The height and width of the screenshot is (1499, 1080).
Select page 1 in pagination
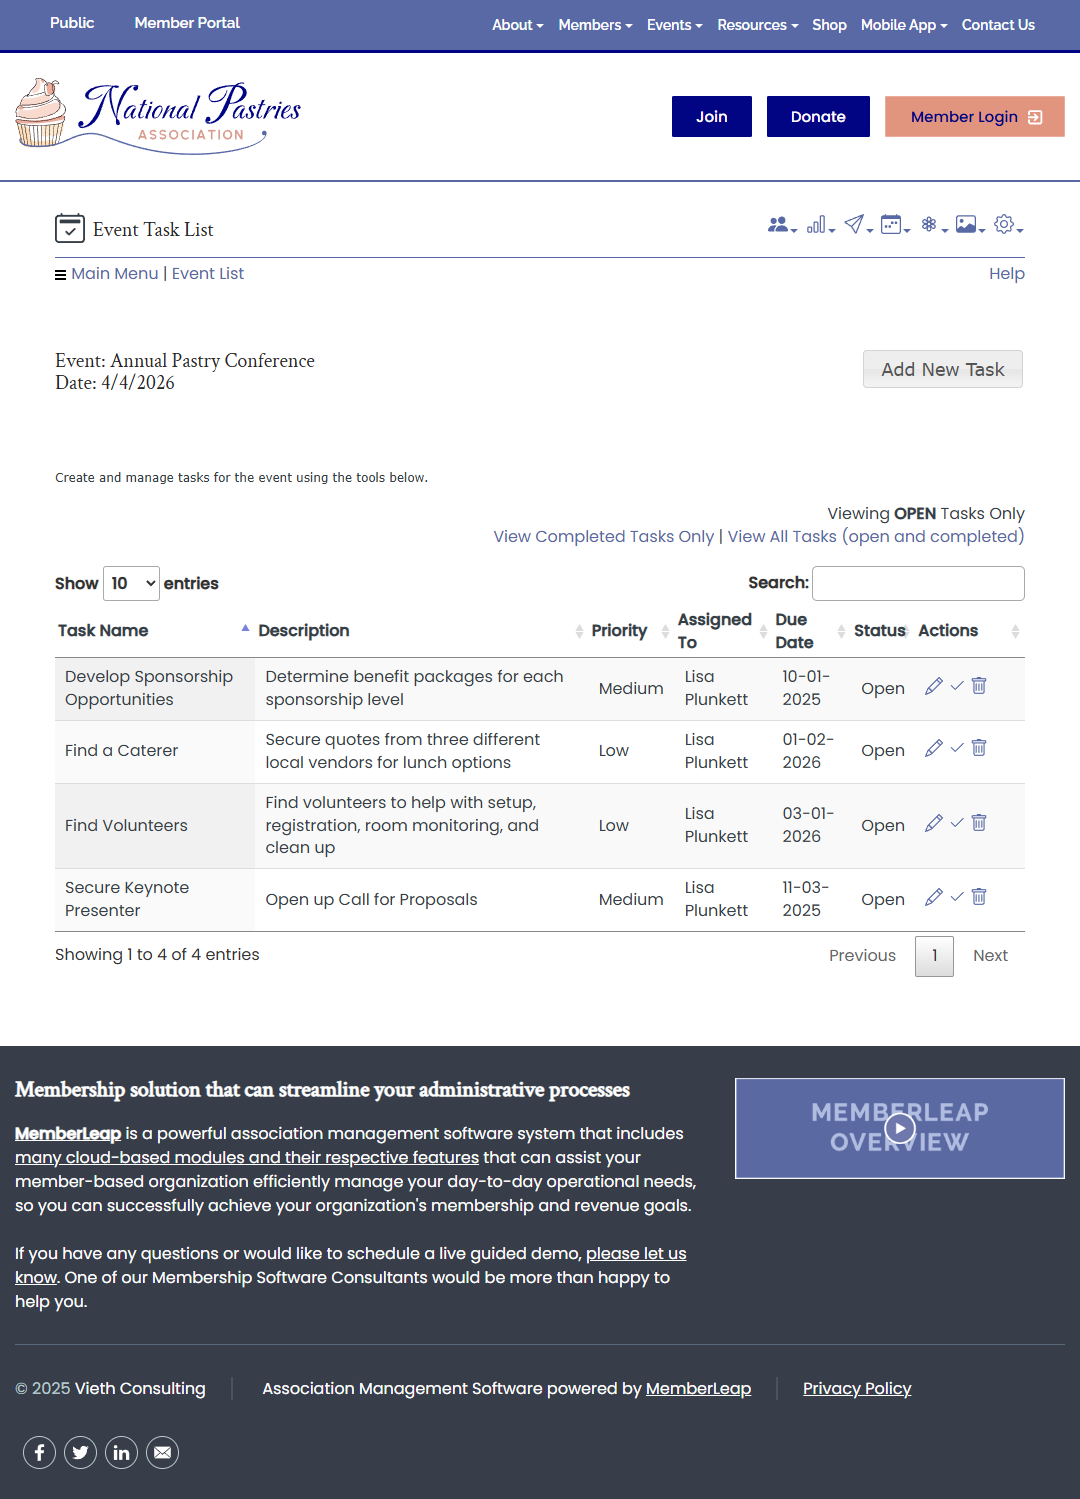[x=934, y=956]
